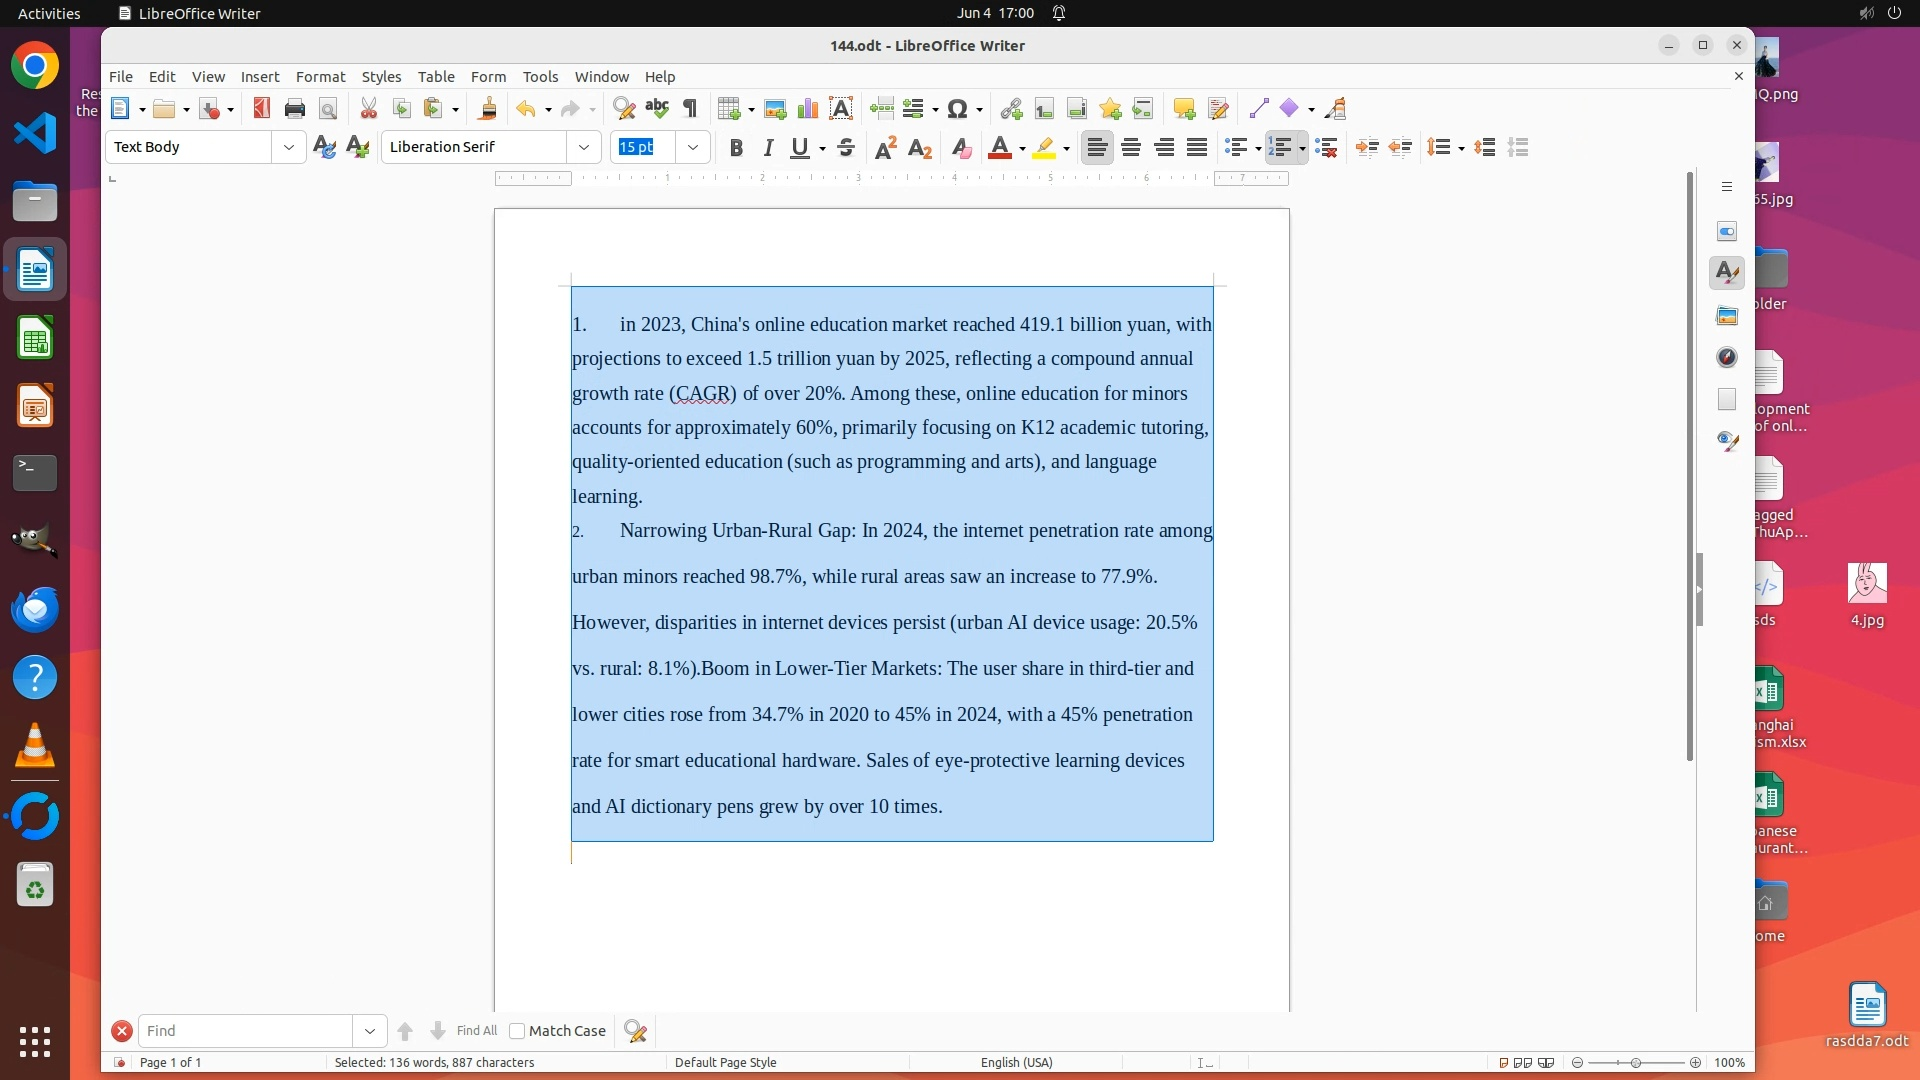Click the Export as PDF icon

tap(261, 109)
